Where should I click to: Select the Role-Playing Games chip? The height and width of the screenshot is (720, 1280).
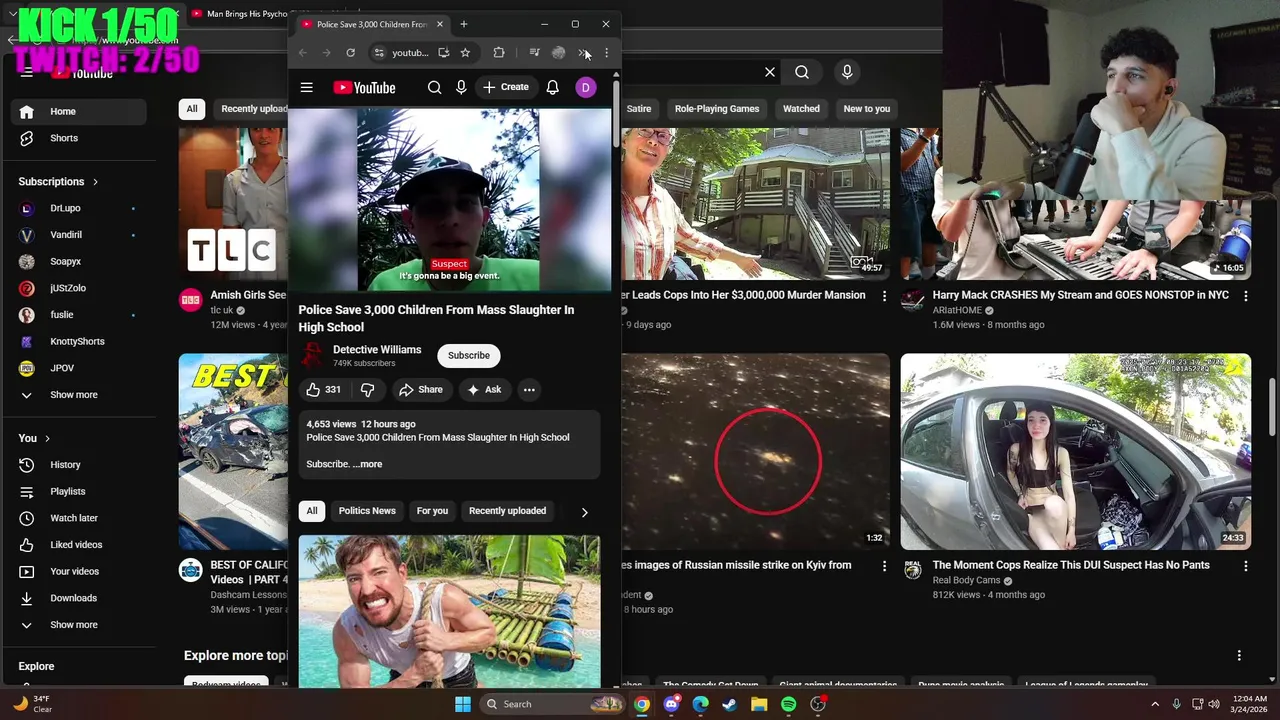click(x=717, y=109)
